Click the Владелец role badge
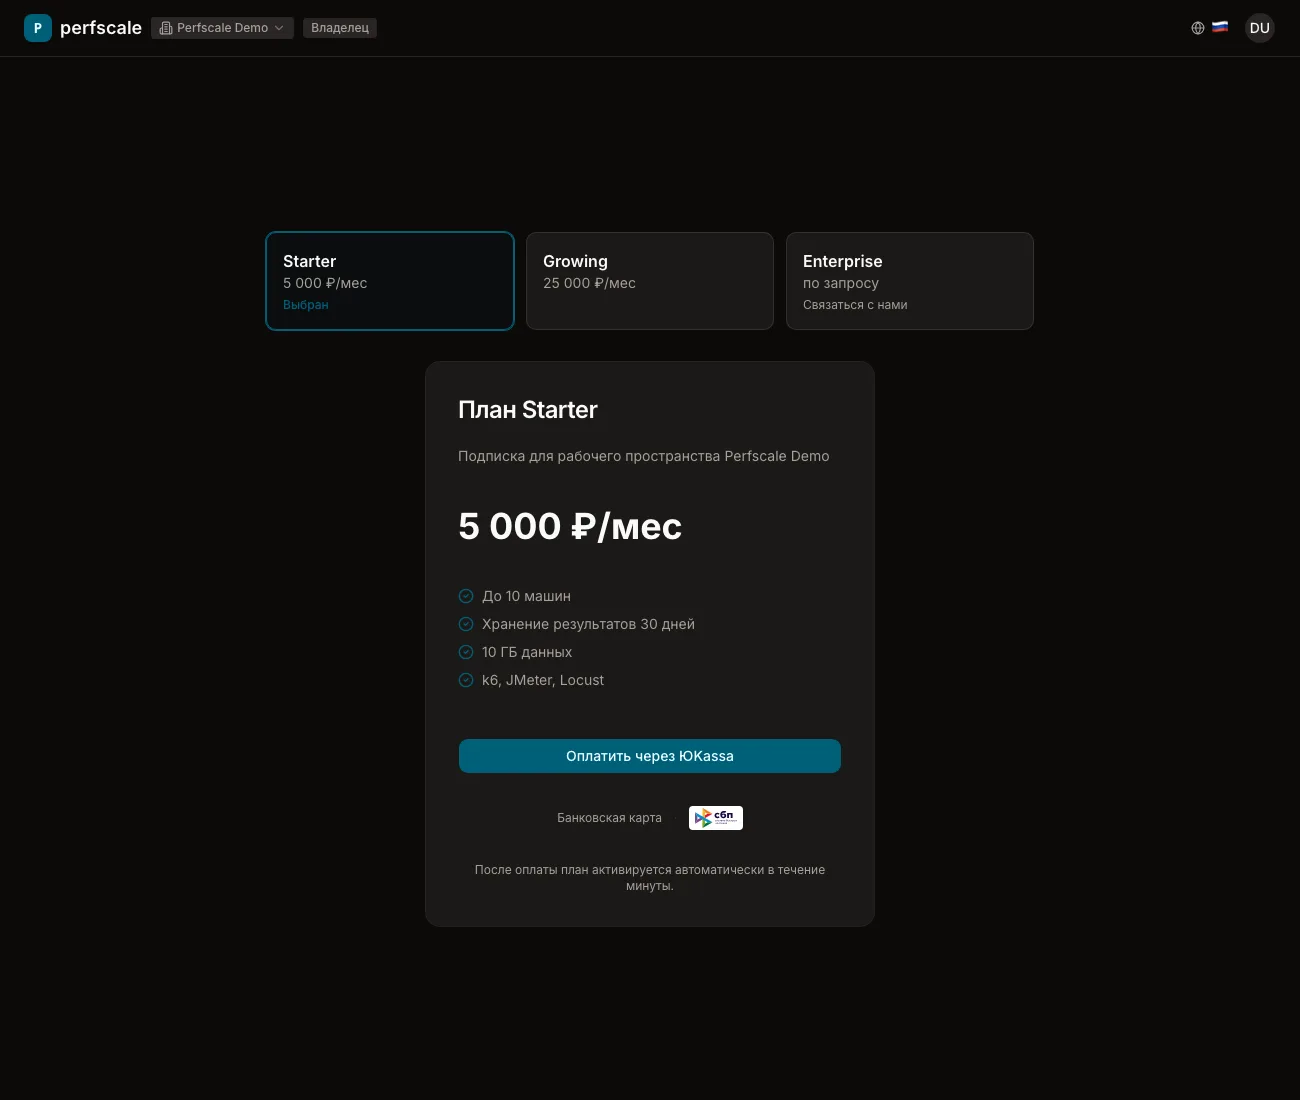Viewport: 1300px width, 1100px height. (x=340, y=28)
